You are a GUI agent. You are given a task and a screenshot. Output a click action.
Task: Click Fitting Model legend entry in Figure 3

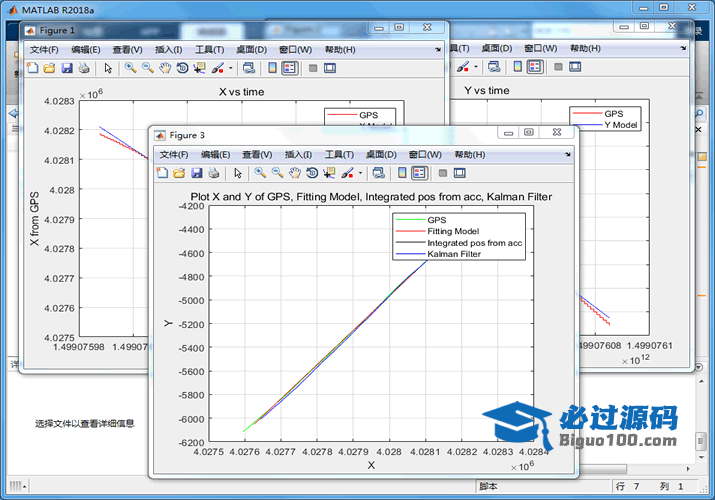[x=453, y=231]
